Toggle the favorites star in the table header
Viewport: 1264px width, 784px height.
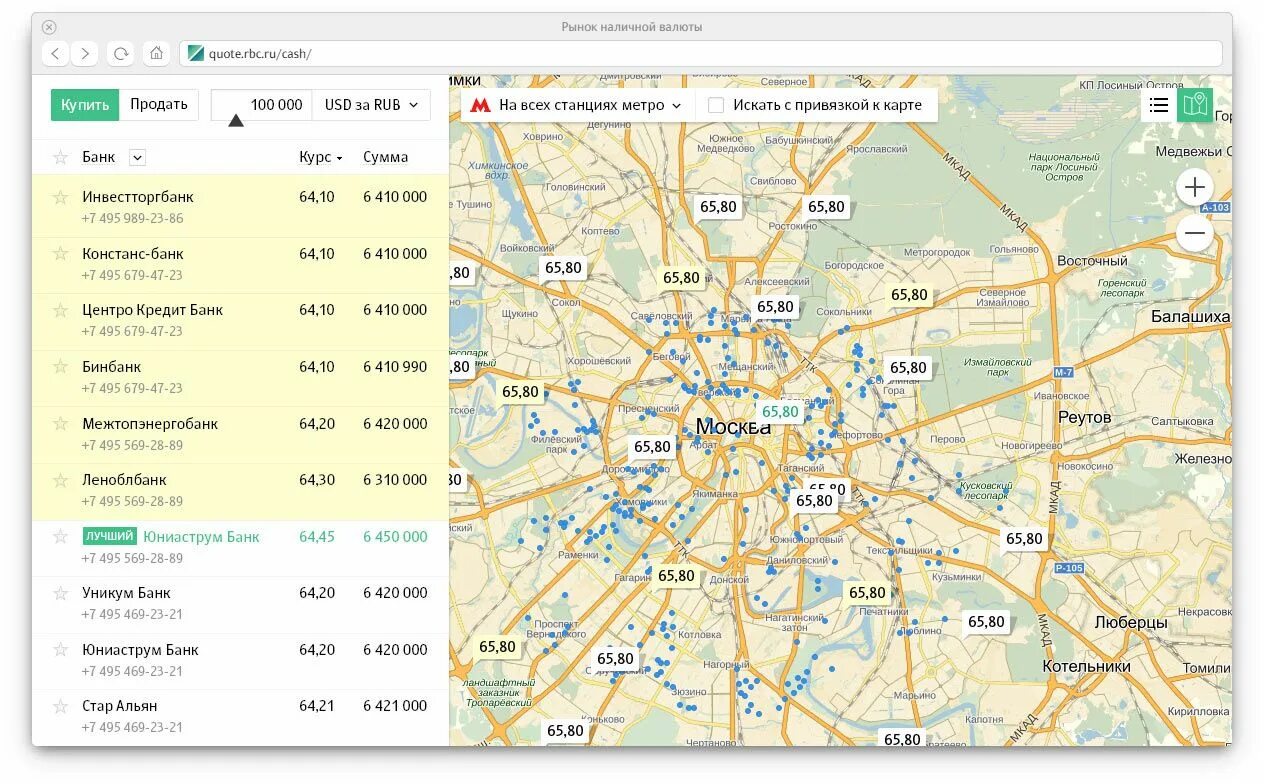61,157
